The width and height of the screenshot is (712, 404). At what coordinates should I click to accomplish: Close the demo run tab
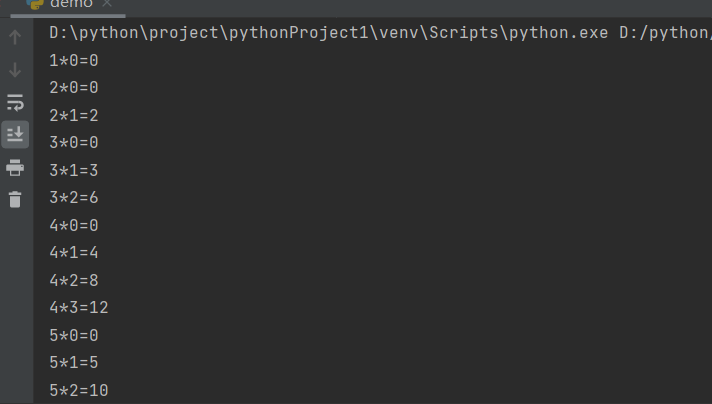[x=107, y=4]
